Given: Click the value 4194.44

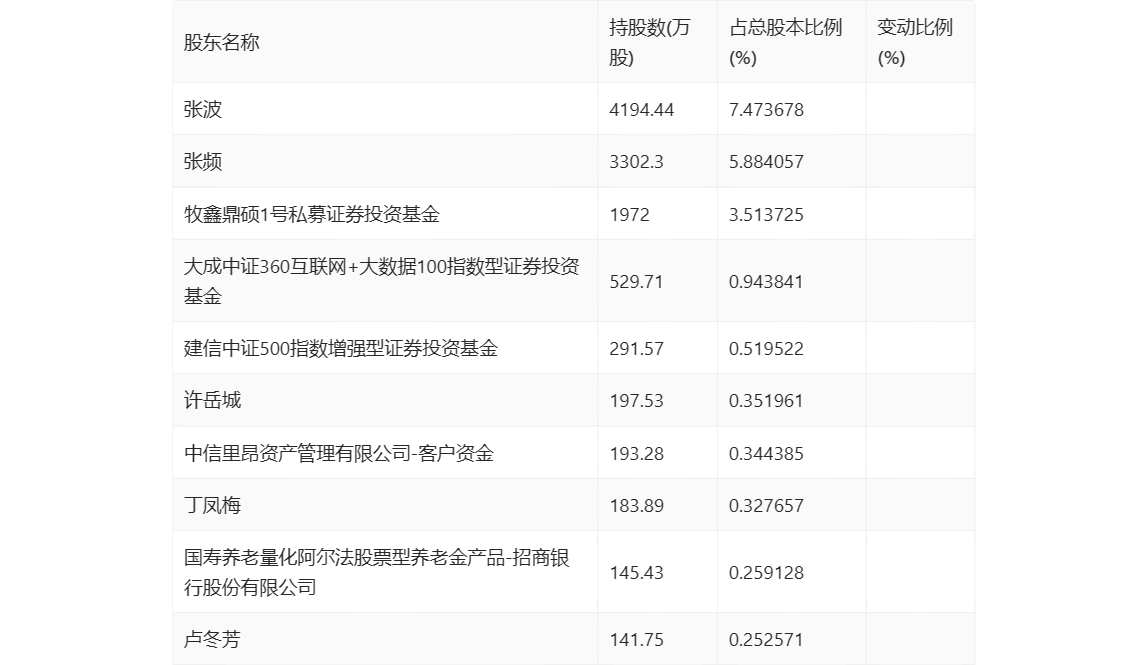Looking at the screenshot, I should [x=641, y=110].
